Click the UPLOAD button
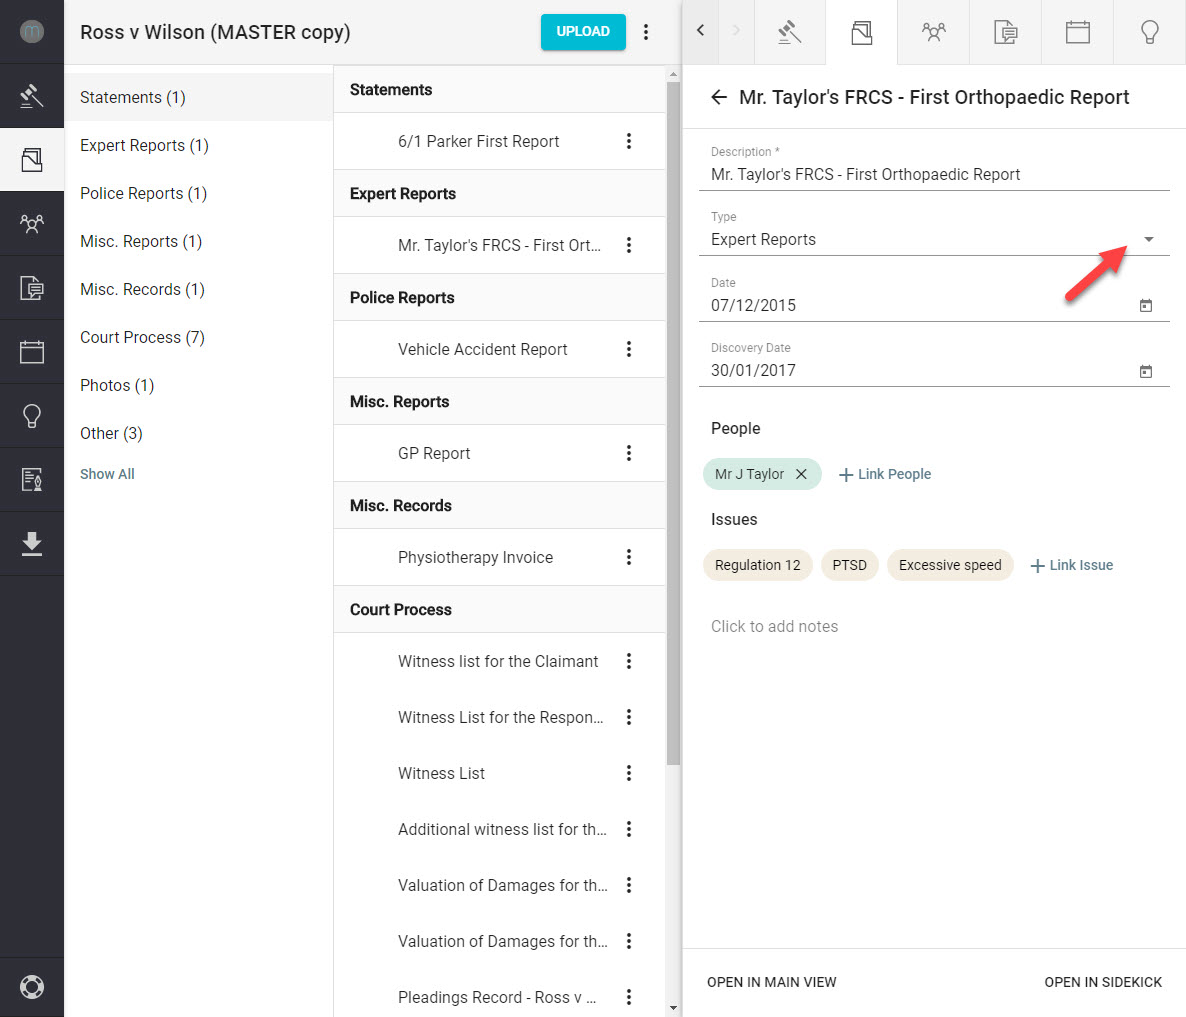The width and height of the screenshot is (1186, 1017). (583, 32)
